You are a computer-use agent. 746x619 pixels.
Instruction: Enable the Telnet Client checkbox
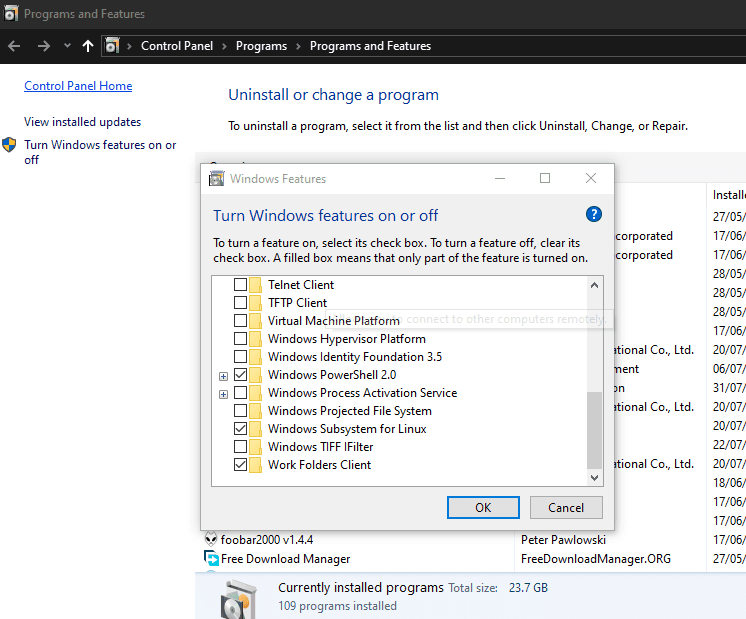click(x=240, y=285)
